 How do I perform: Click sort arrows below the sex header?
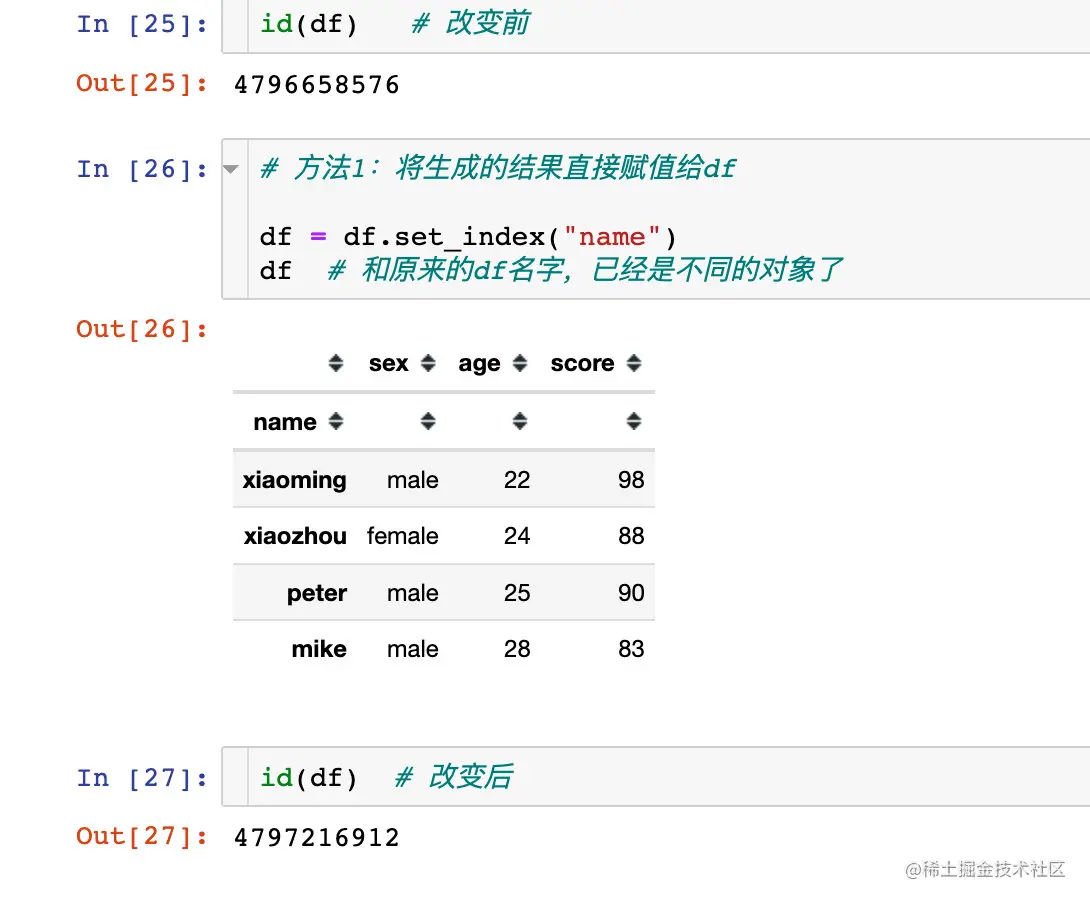click(x=428, y=421)
